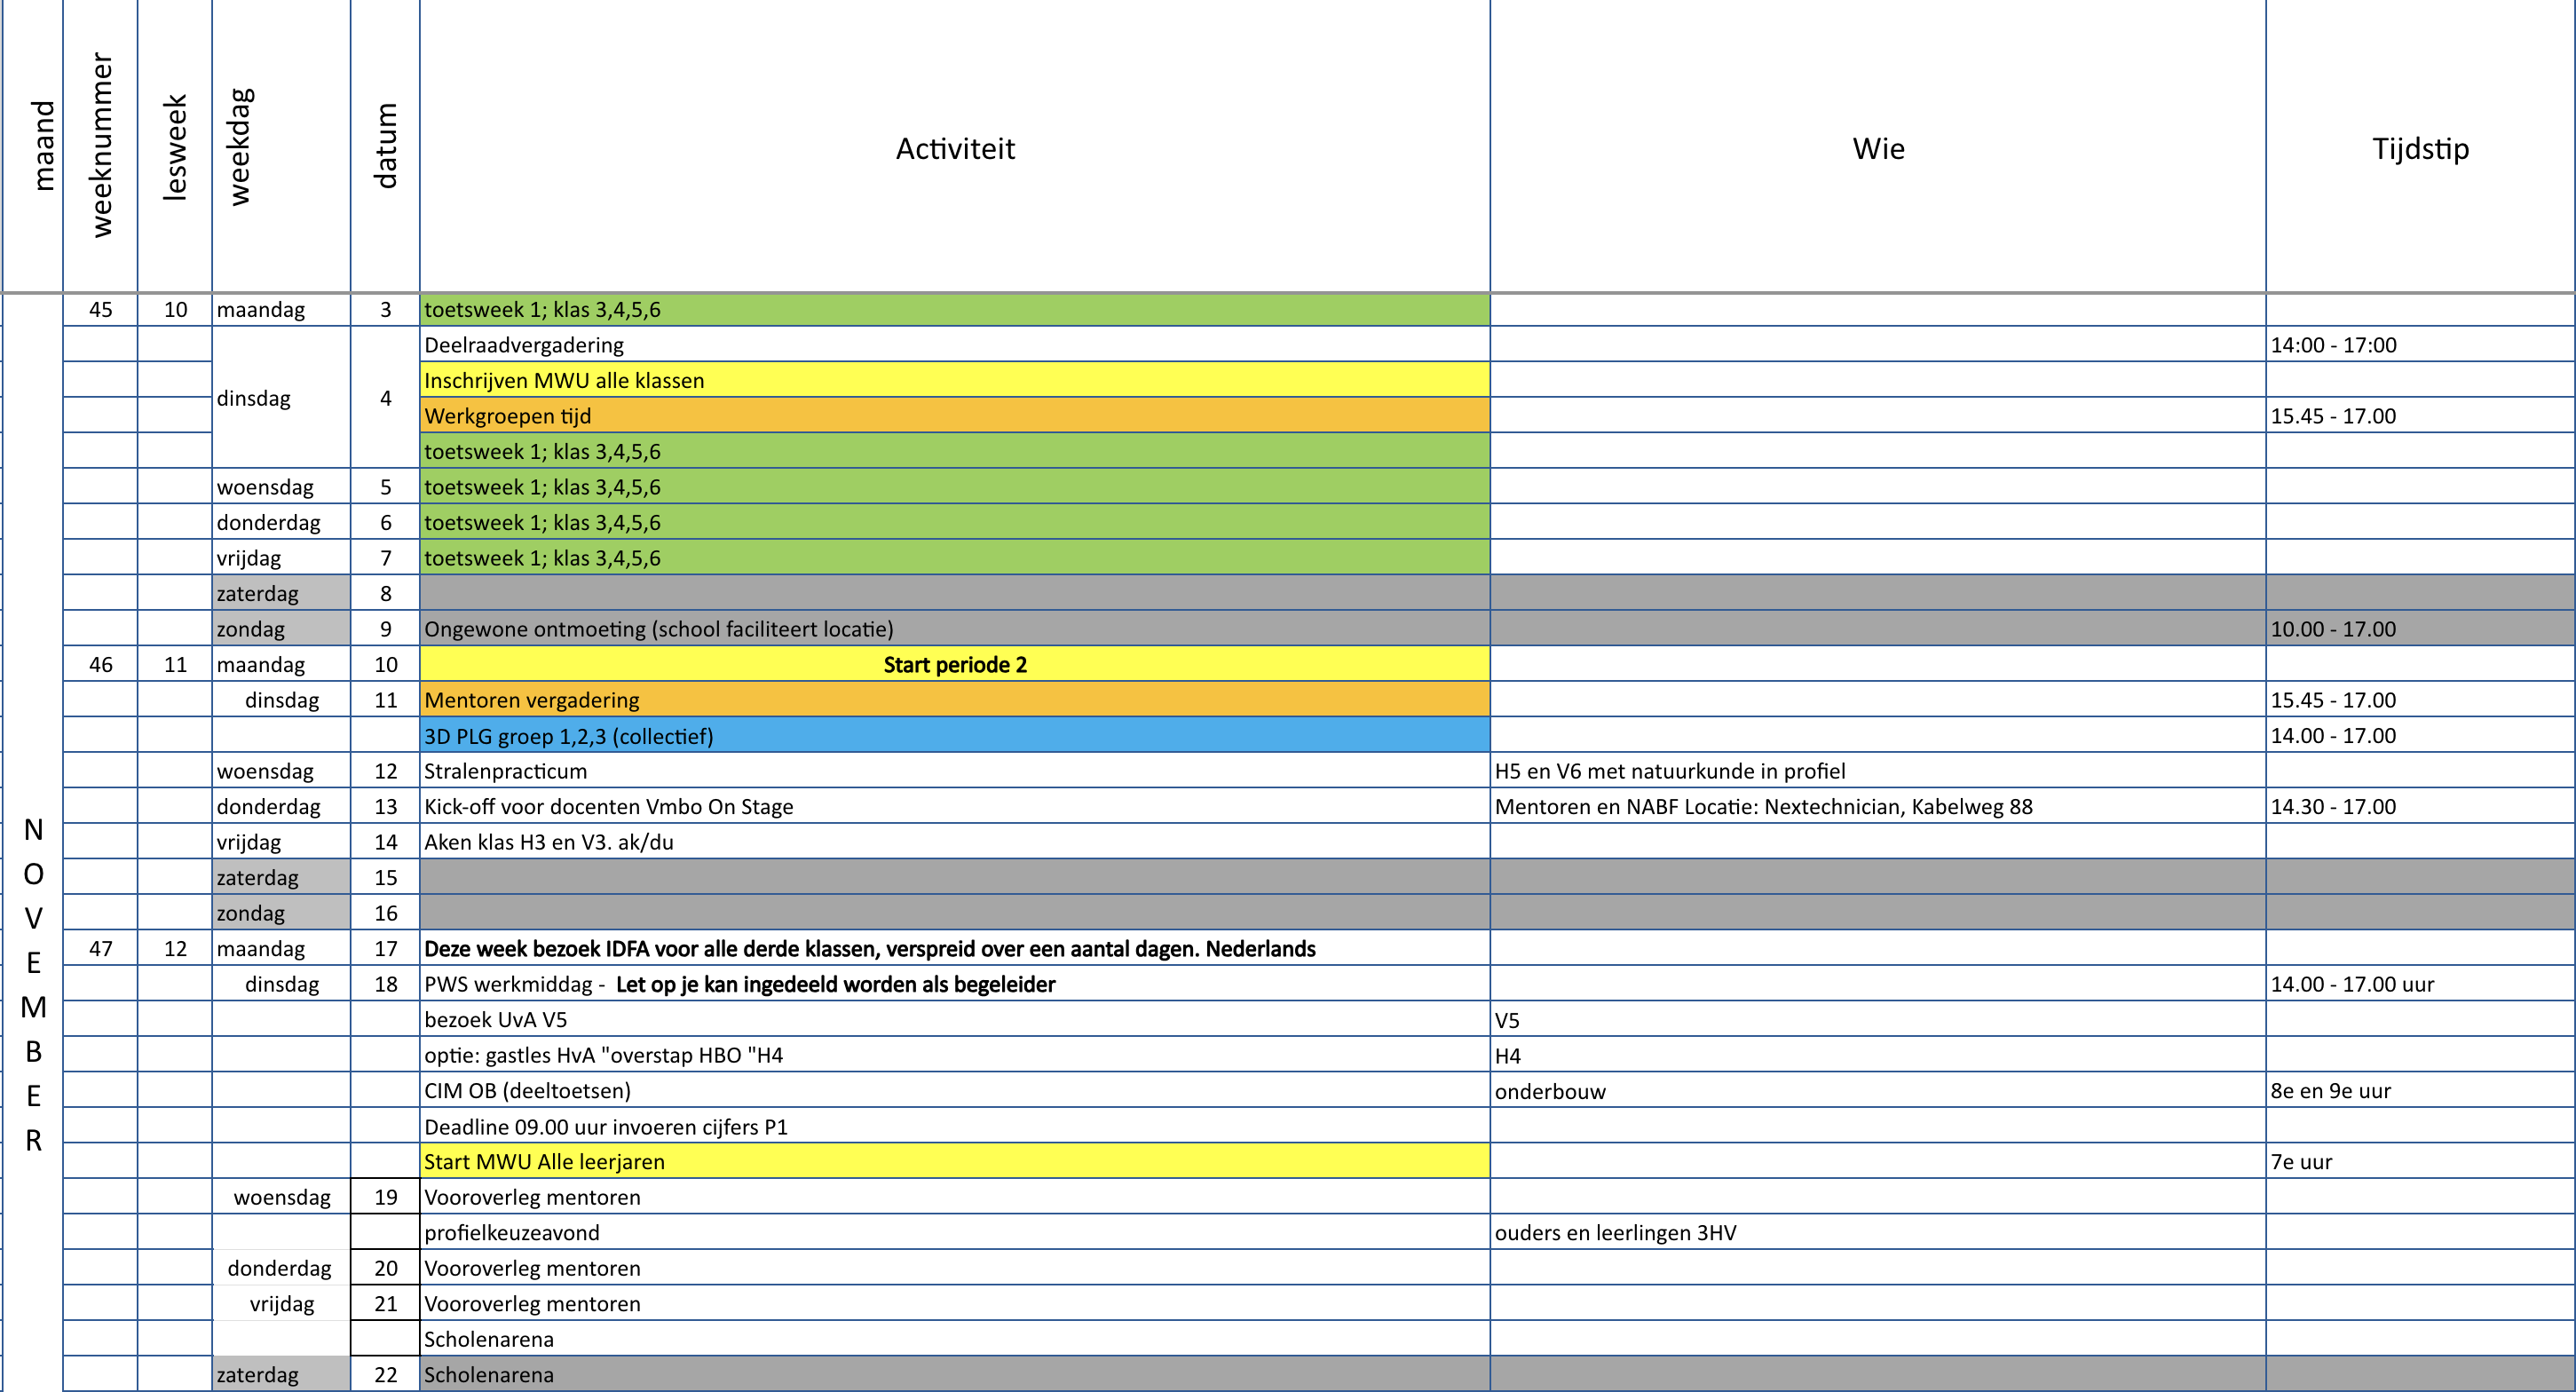Select the profielkeuzeavond activity cell
Image resolution: width=2576 pixels, height=1392 pixels.
(x=954, y=1232)
